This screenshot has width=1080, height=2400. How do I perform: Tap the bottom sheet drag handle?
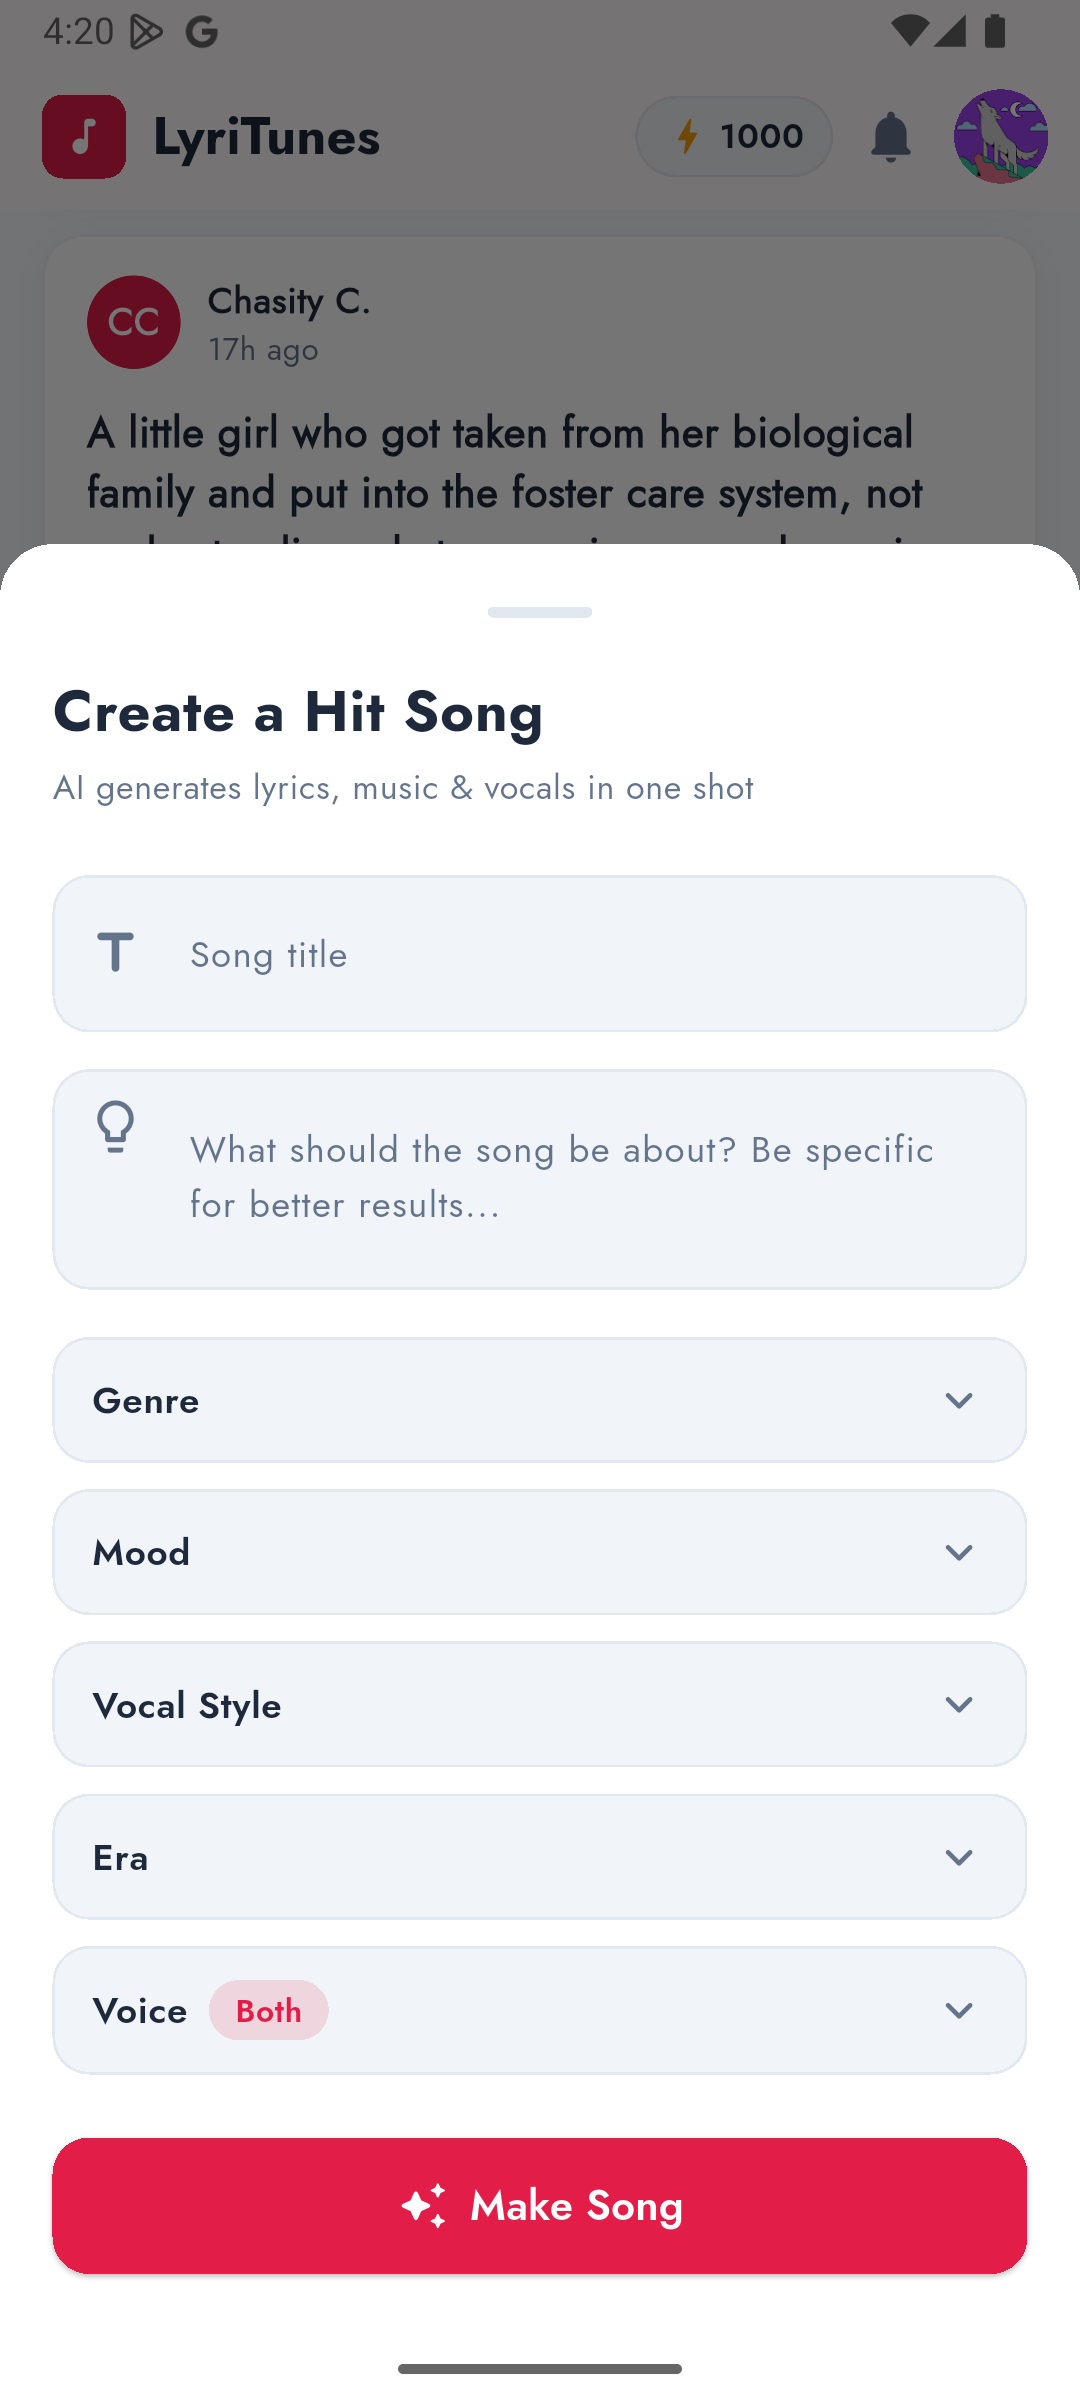[540, 612]
